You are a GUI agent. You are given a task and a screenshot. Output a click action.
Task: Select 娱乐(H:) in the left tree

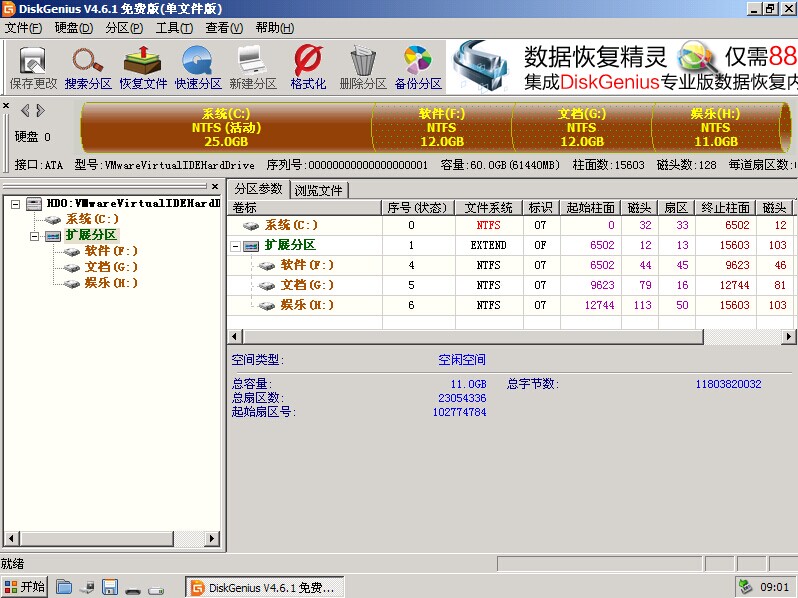point(111,283)
